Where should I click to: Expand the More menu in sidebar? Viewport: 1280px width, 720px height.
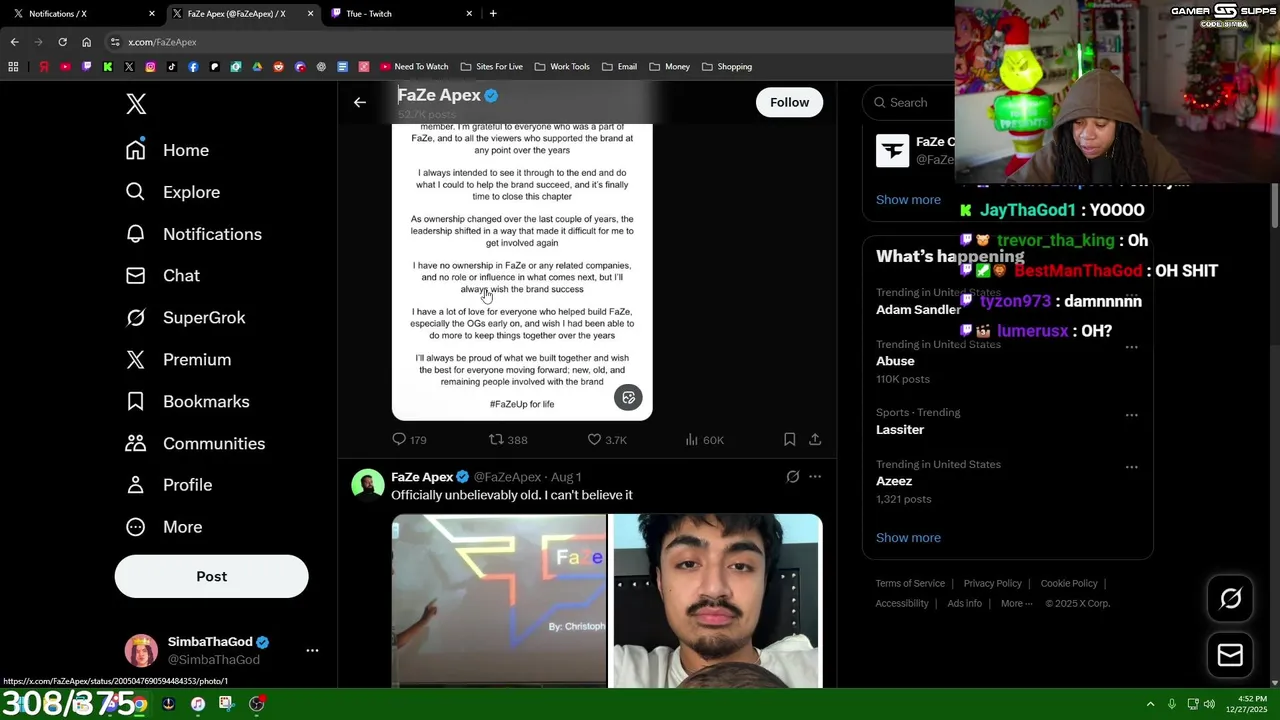point(163,527)
